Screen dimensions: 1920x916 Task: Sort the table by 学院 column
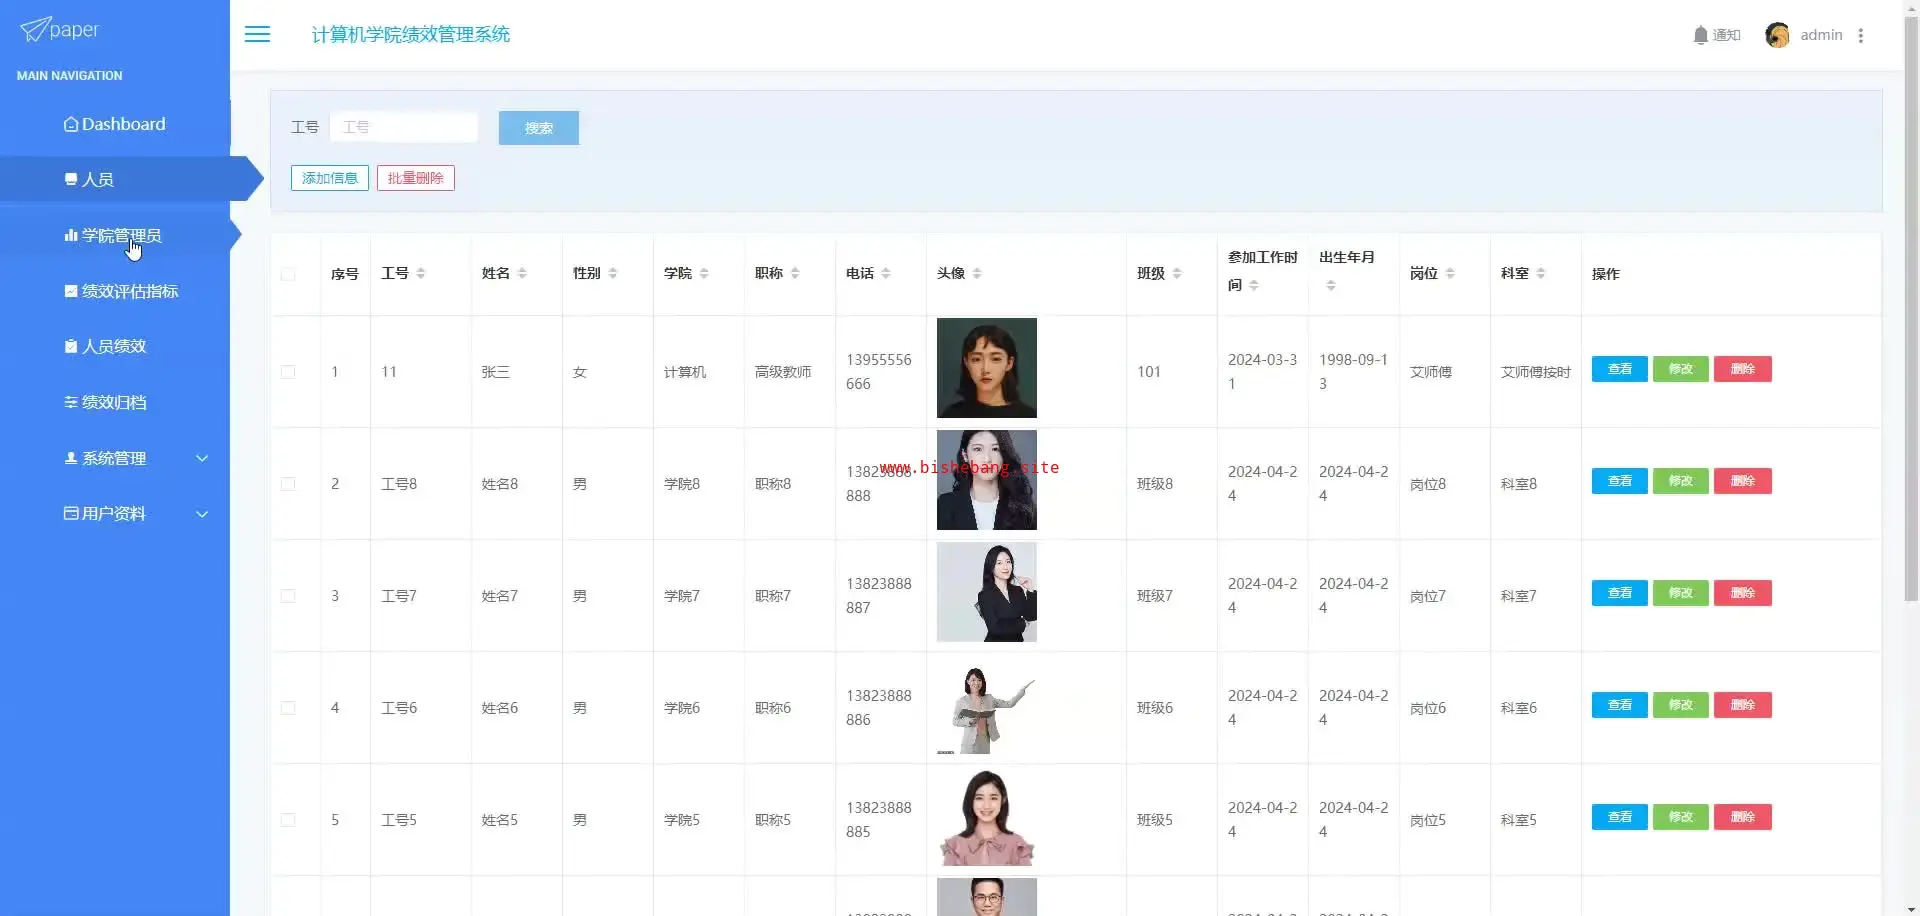[704, 273]
